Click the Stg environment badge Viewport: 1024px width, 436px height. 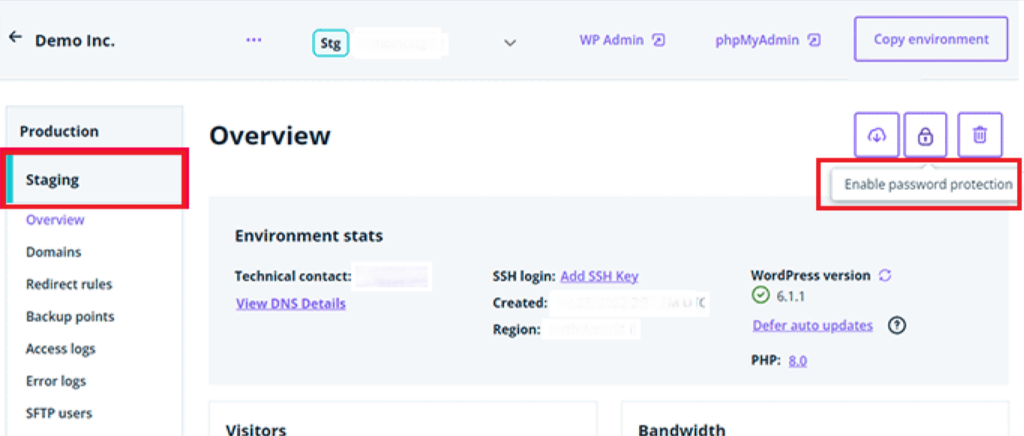(331, 43)
